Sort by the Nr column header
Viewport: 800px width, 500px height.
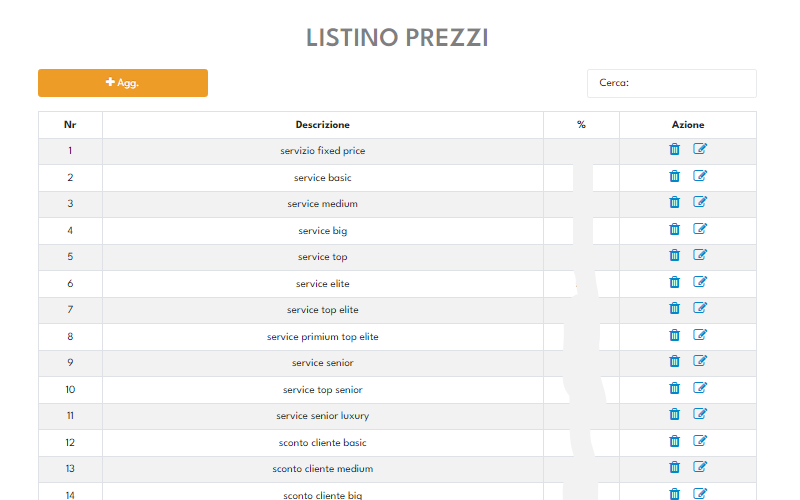[x=70, y=125]
